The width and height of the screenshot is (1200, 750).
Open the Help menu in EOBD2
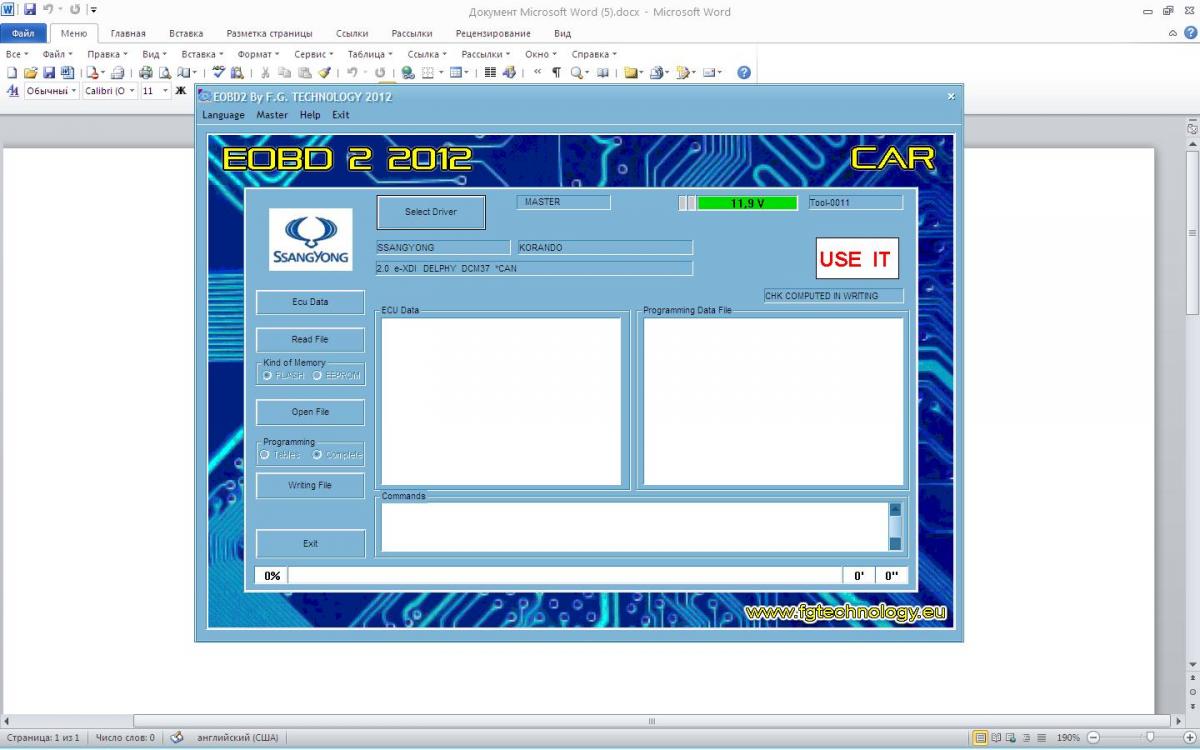[310, 115]
